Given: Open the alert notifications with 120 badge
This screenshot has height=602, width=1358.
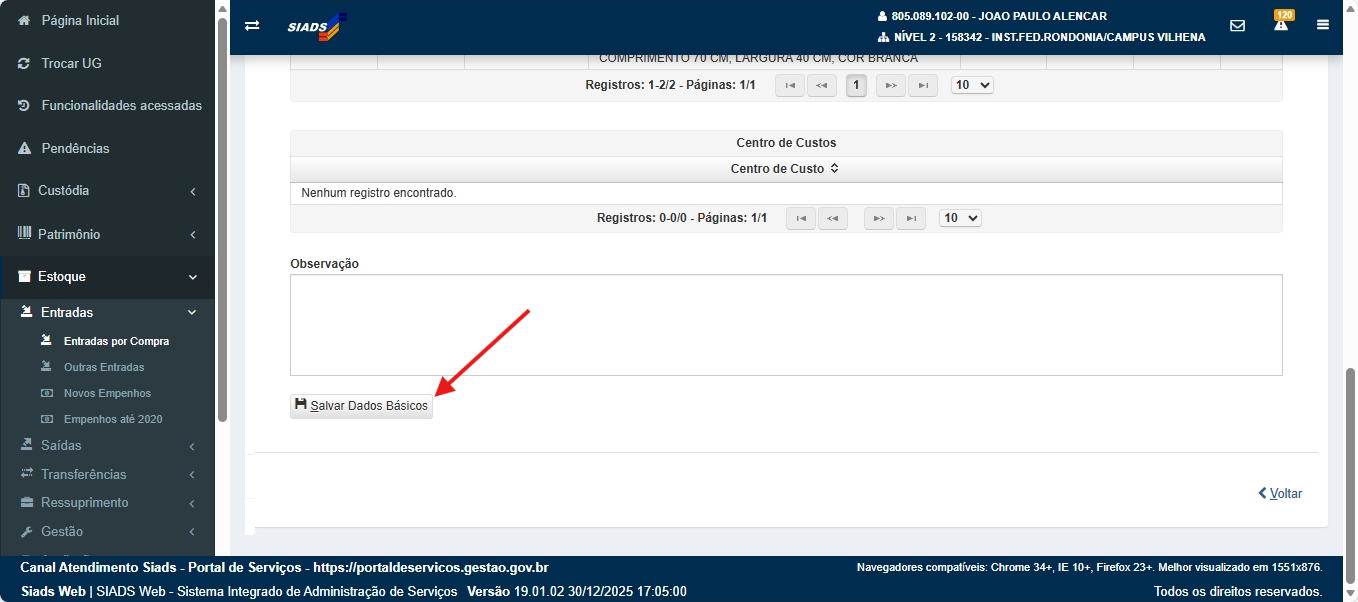Looking at the screenshot, I should (x=1280, y=24).
